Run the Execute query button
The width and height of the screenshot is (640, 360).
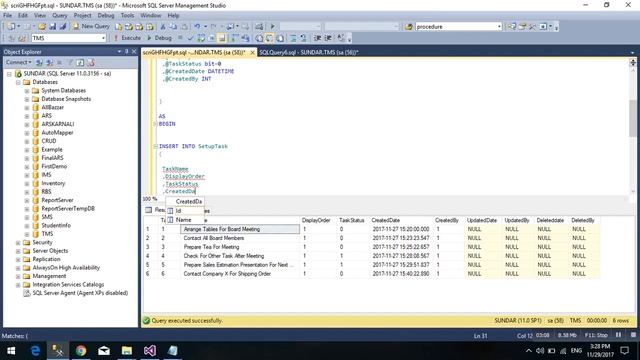tap(127, 38)
